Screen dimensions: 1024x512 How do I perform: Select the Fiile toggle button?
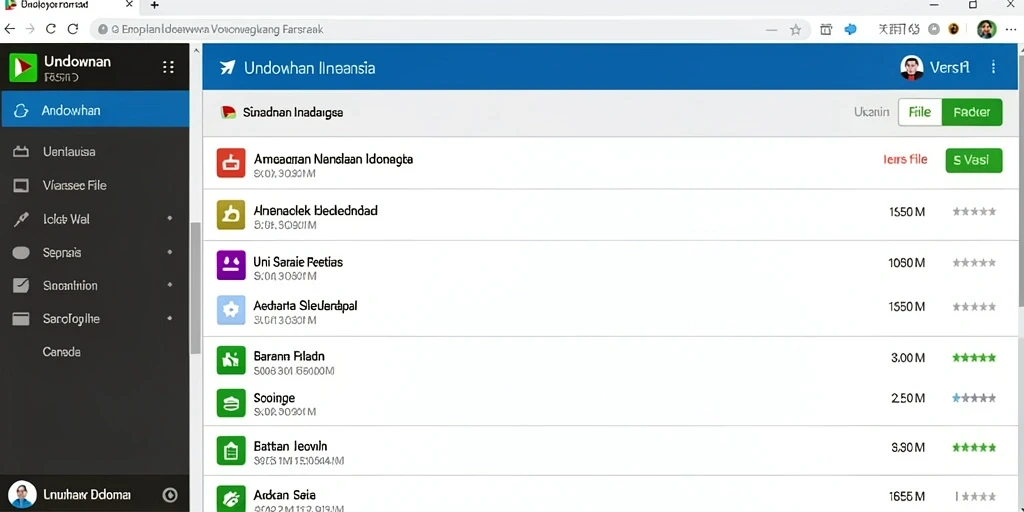920,112
